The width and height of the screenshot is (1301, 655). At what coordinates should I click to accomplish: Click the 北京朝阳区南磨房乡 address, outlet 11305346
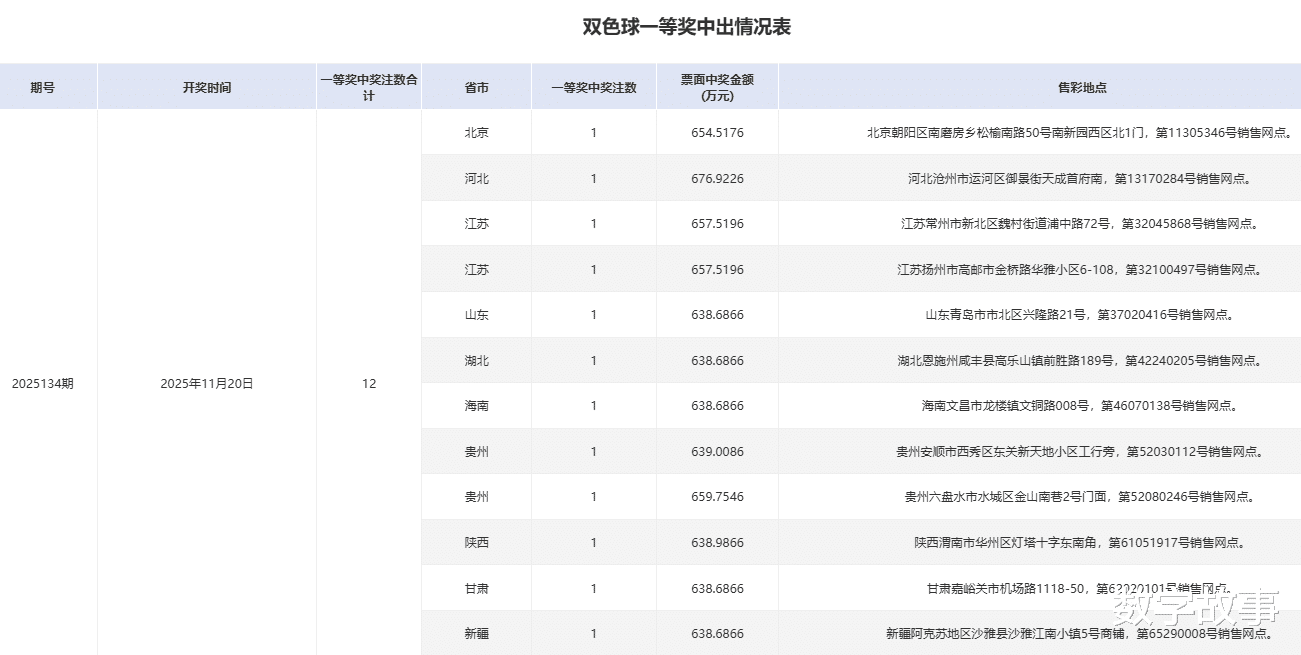[x=1079, y=132]
